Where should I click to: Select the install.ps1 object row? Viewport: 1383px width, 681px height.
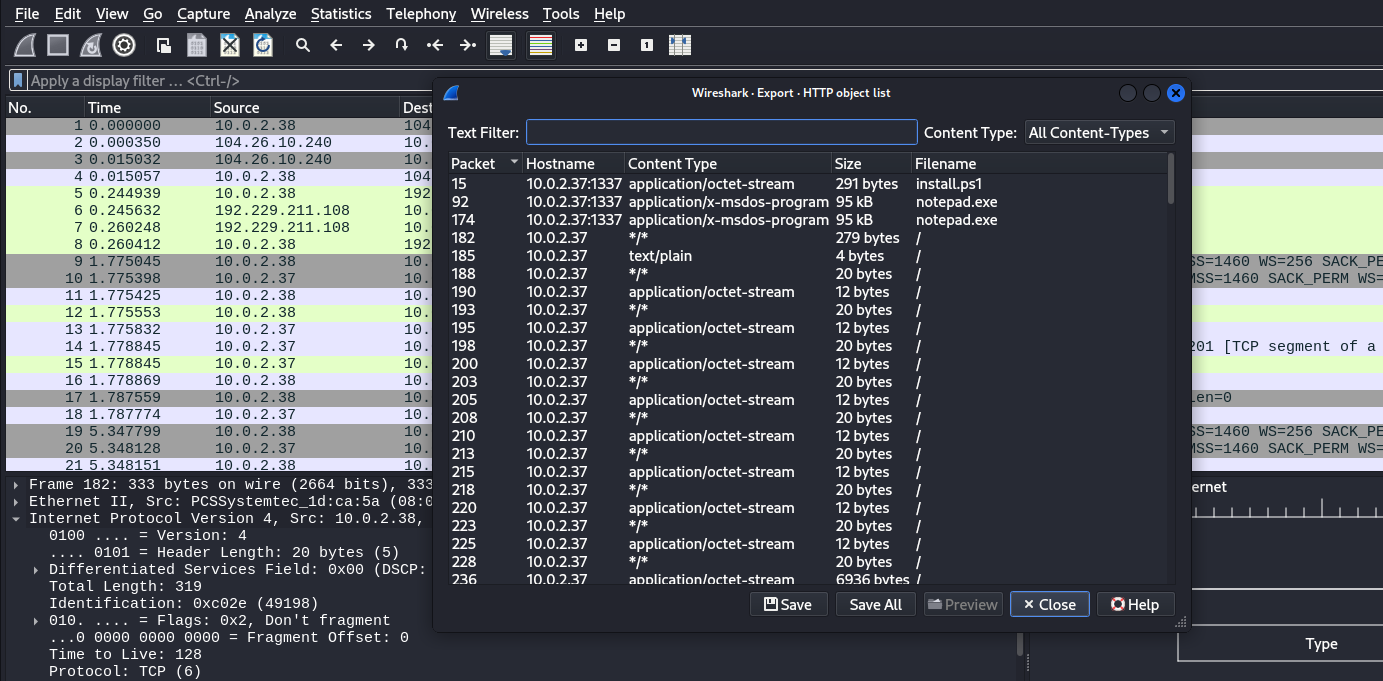[x=807, y=184]
